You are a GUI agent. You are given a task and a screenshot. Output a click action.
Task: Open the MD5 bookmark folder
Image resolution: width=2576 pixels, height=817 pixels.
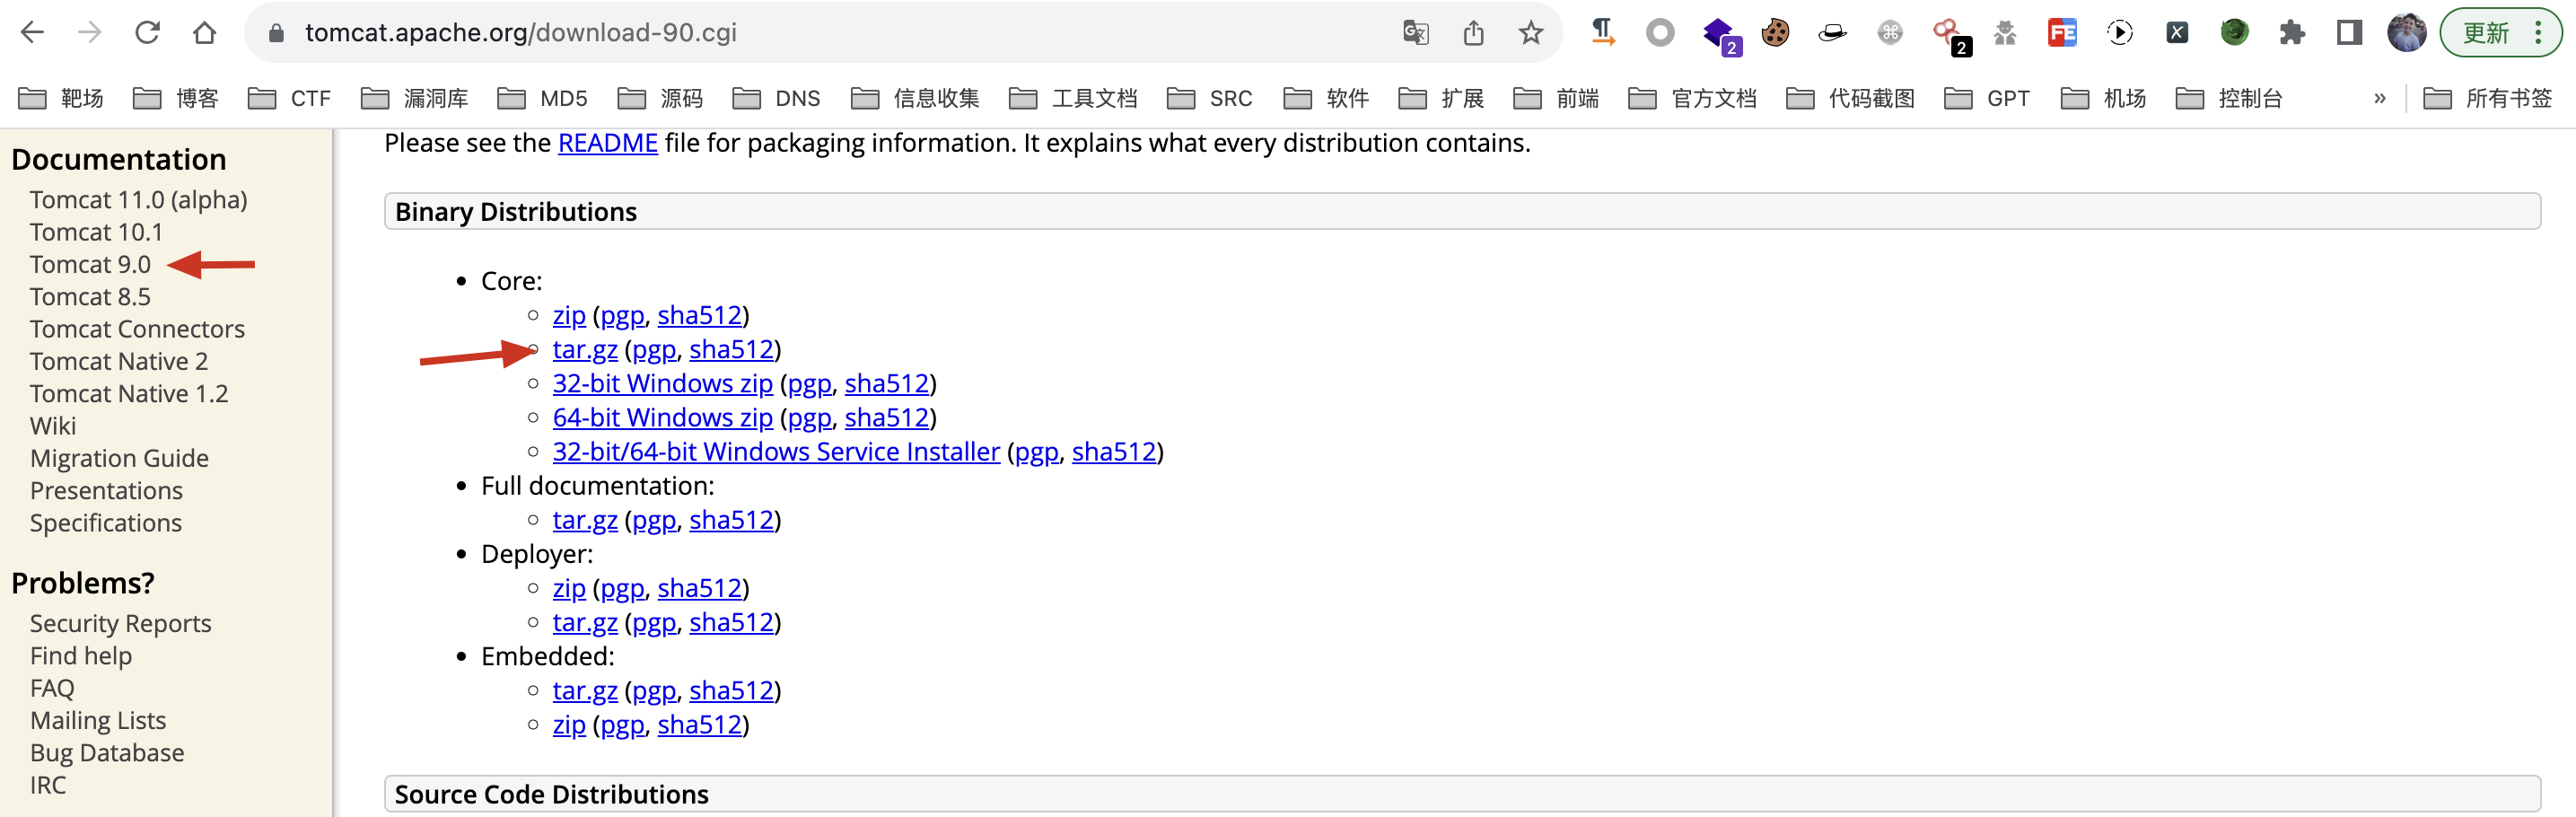coord(543,98)
